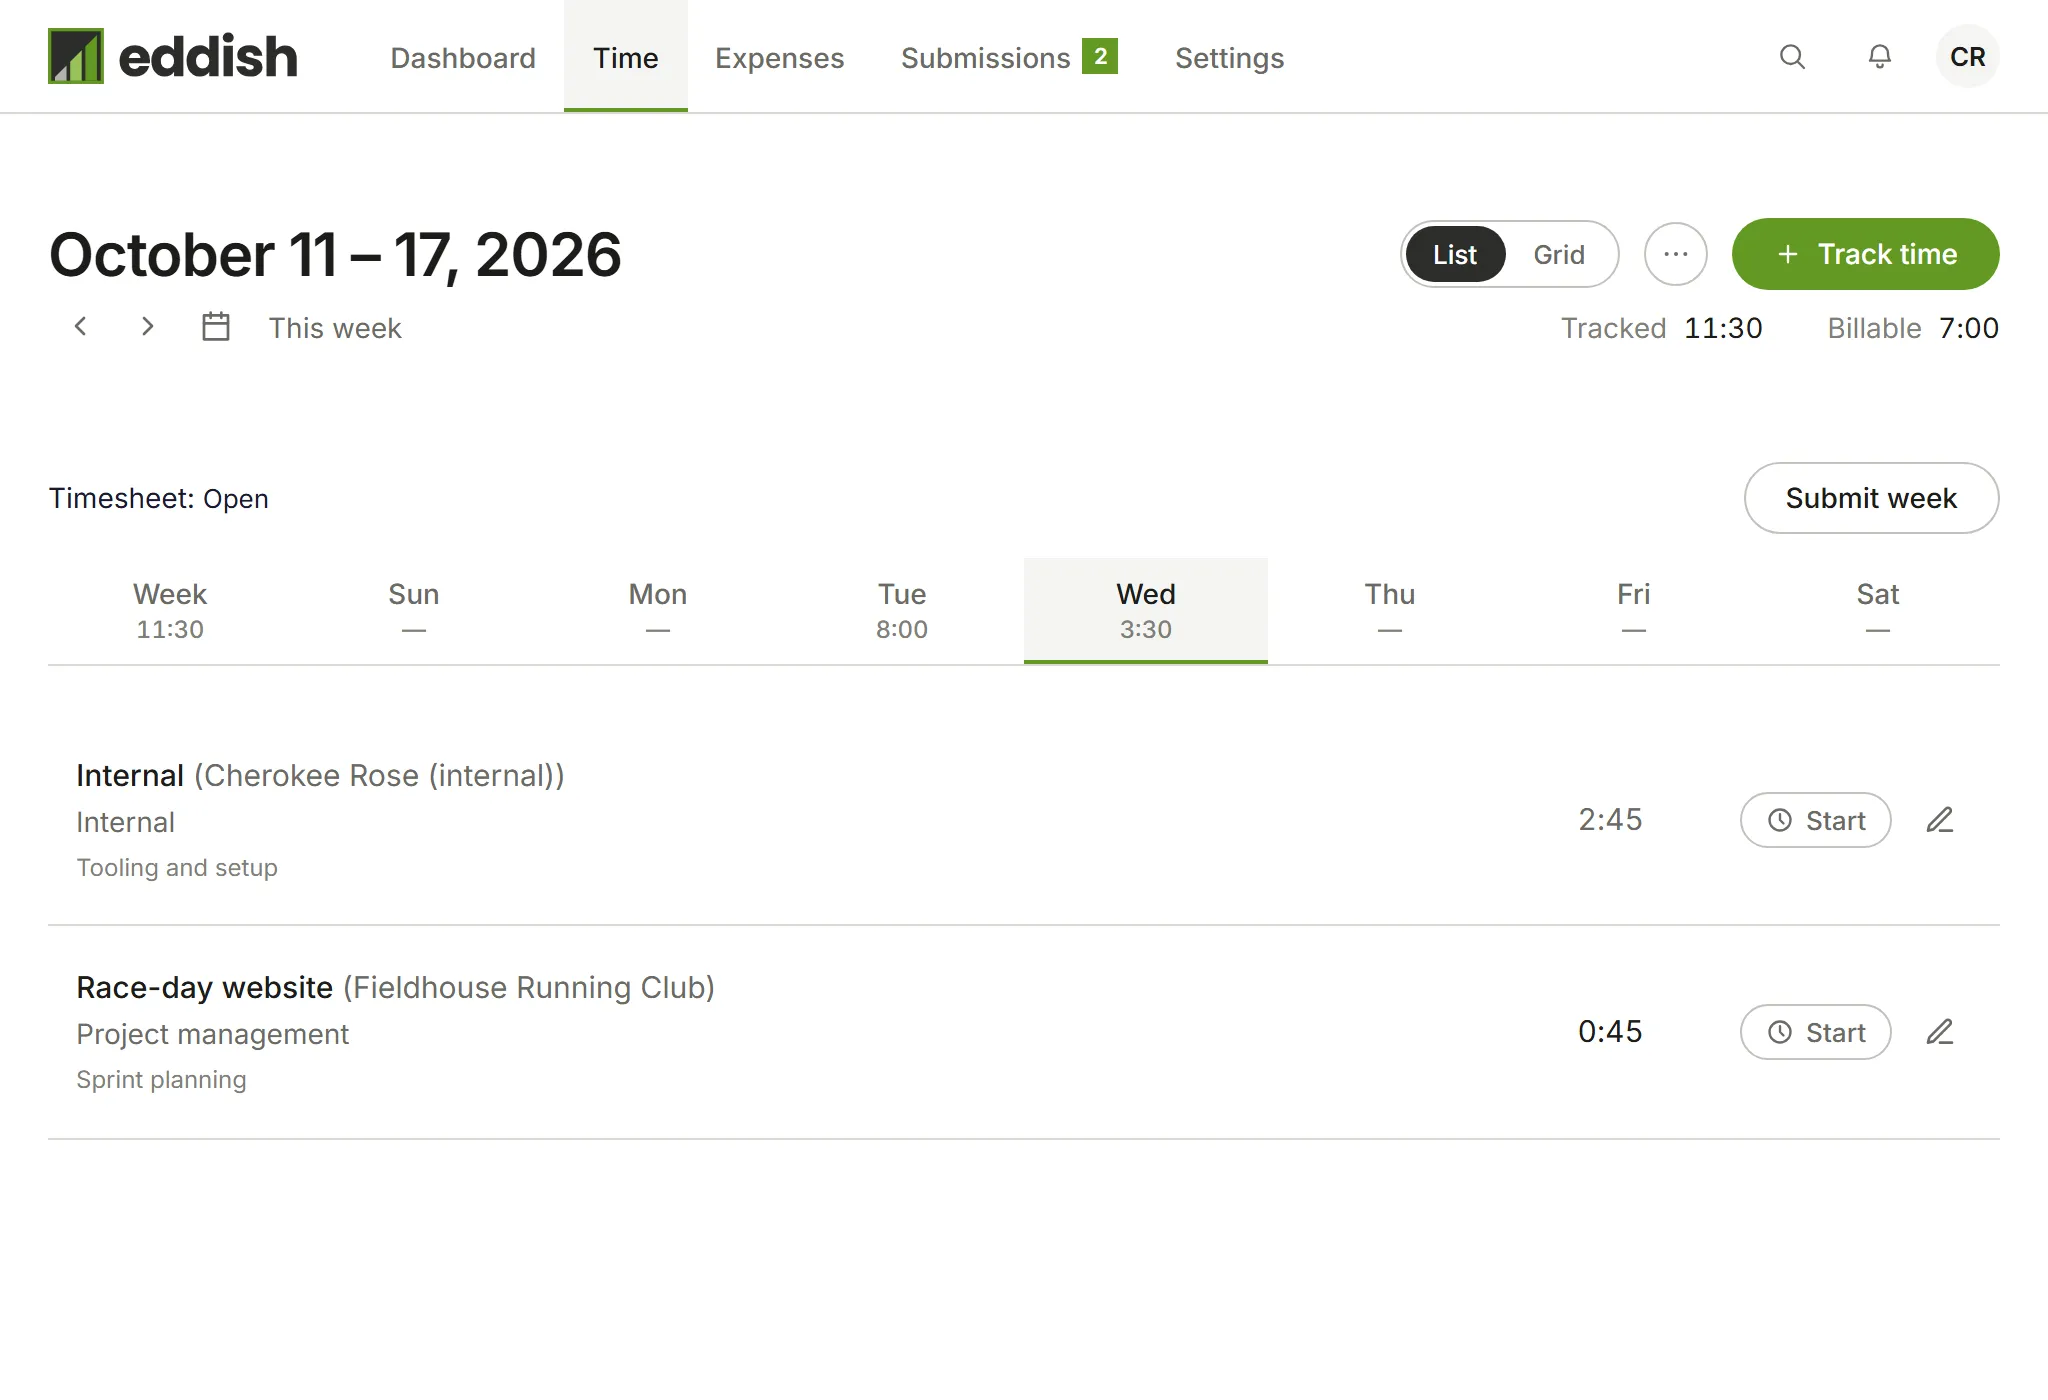2048x1400 pixels.
Task: Click the Timesheet: Open status
Action: (159, 498)
